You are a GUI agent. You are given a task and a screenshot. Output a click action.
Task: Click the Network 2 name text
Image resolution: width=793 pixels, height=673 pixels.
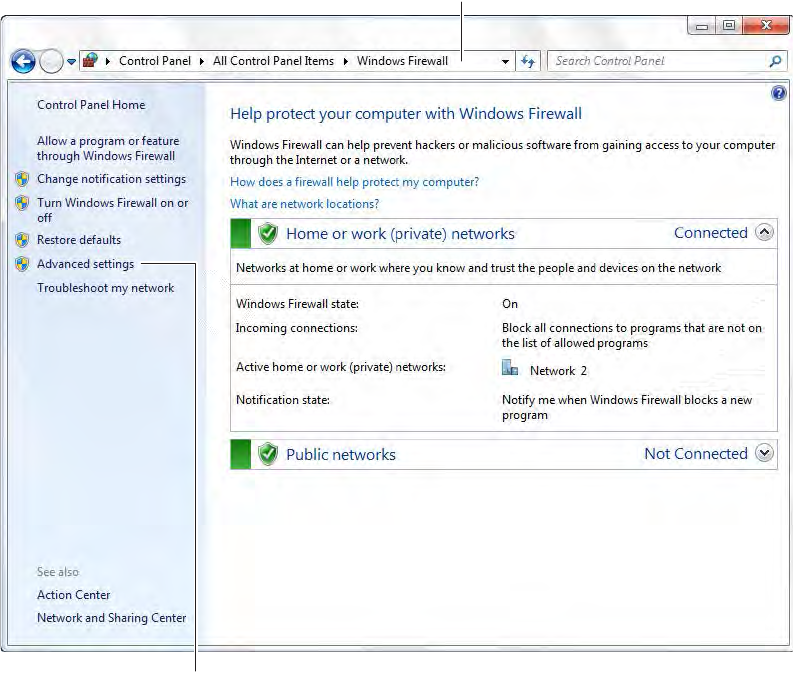tap(558, 371)
